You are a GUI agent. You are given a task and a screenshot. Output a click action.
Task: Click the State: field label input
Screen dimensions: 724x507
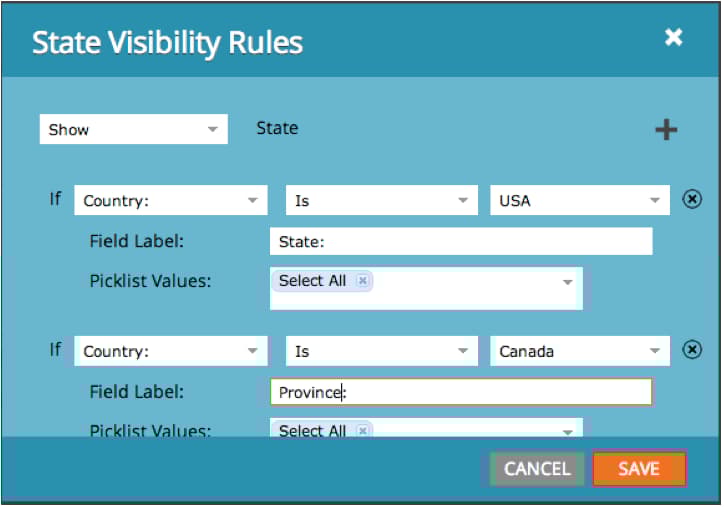coord(460,241)
